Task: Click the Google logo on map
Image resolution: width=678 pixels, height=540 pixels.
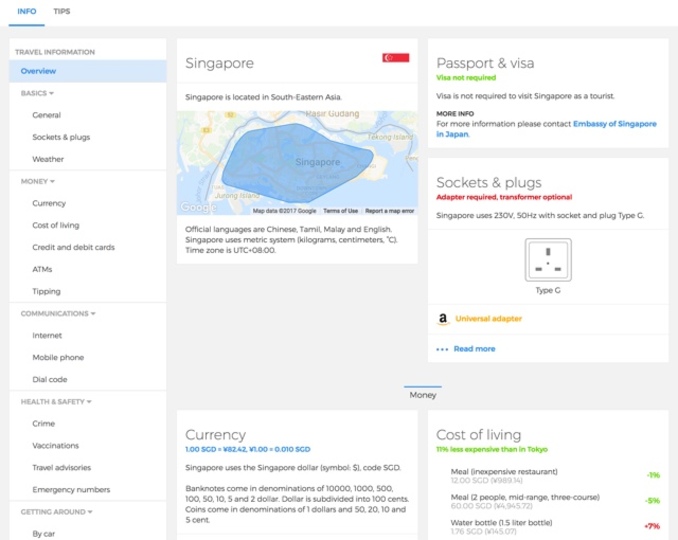Action: point(198,208)
